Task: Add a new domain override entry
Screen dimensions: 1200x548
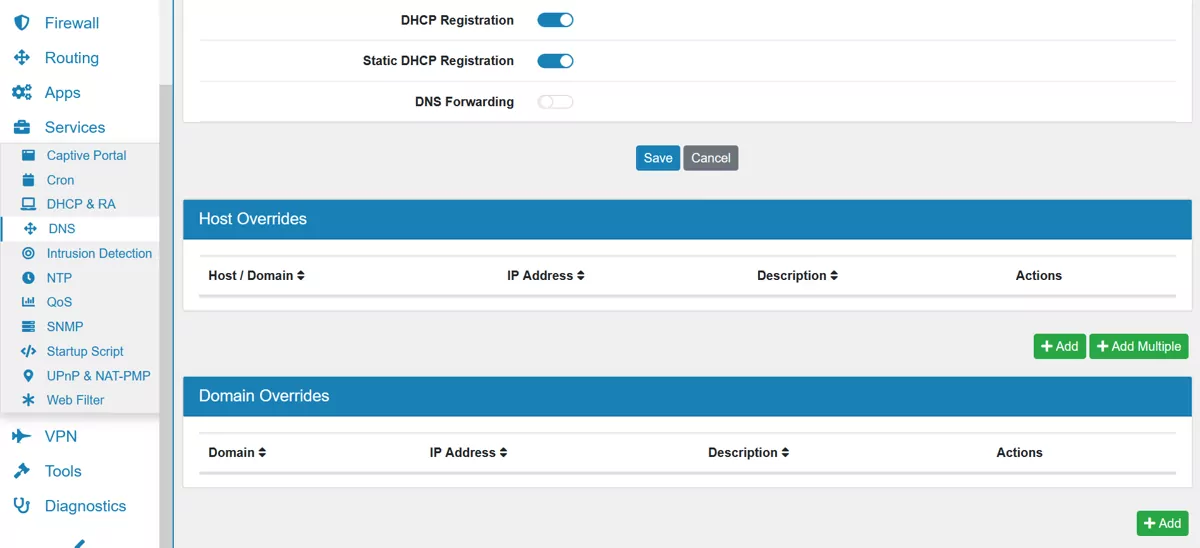Action: click(x=1162, y=523)
